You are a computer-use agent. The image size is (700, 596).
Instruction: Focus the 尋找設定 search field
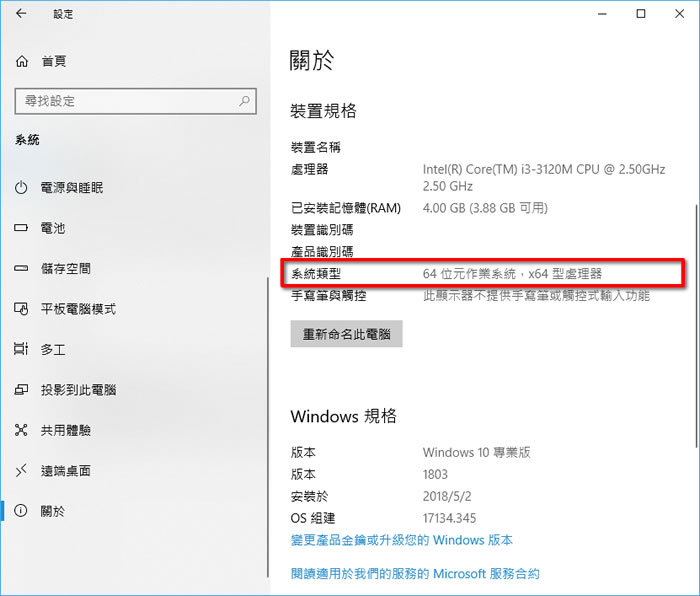135,101
